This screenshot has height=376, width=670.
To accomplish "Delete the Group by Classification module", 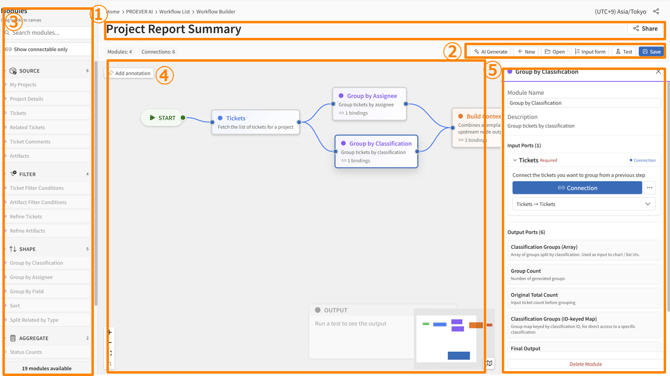I will point(585,364).
